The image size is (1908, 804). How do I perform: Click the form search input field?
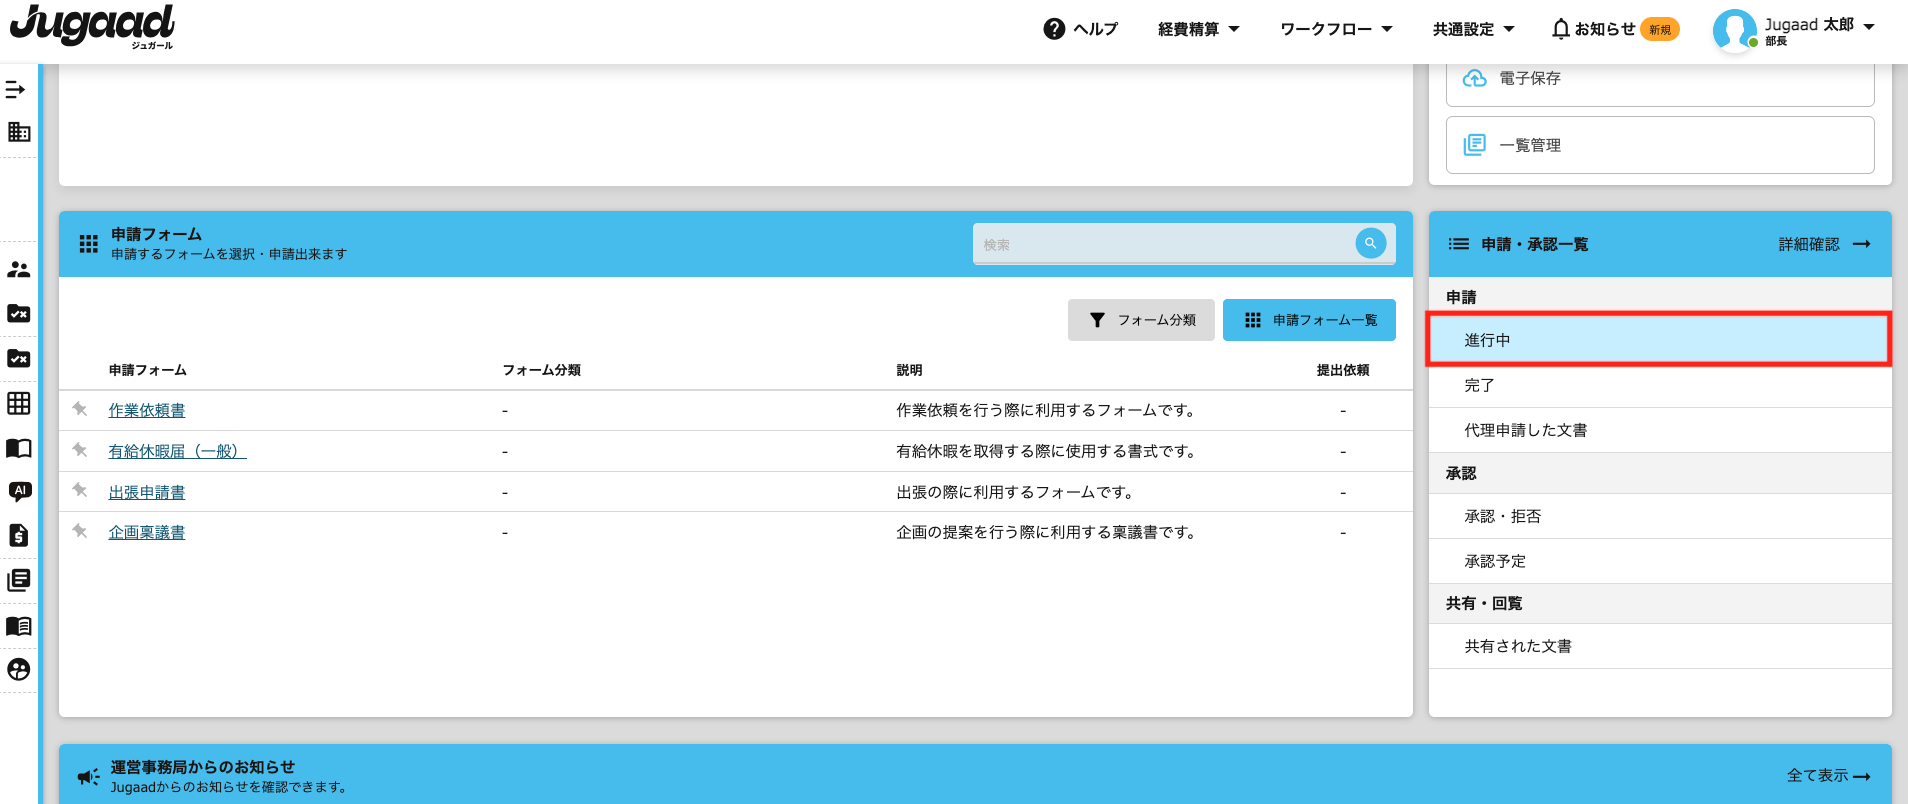tap(1162, 244)
